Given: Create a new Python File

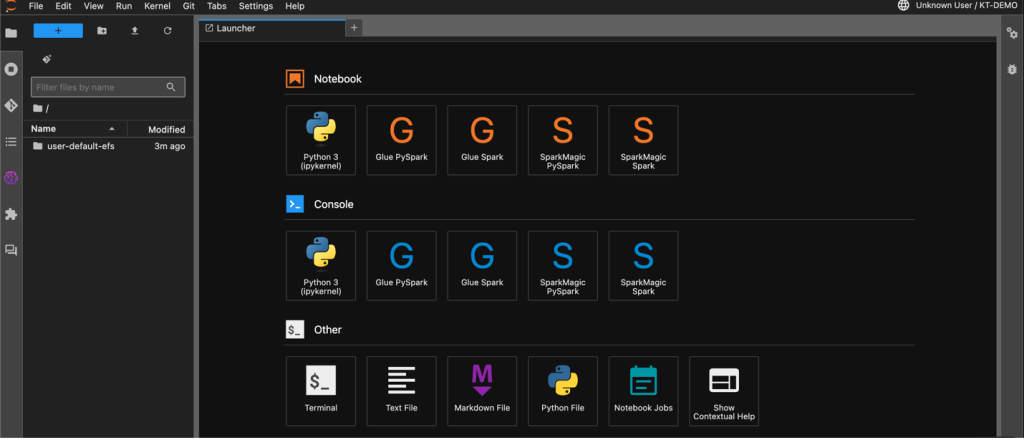Looking at the screenshot, I should point(562,391).
